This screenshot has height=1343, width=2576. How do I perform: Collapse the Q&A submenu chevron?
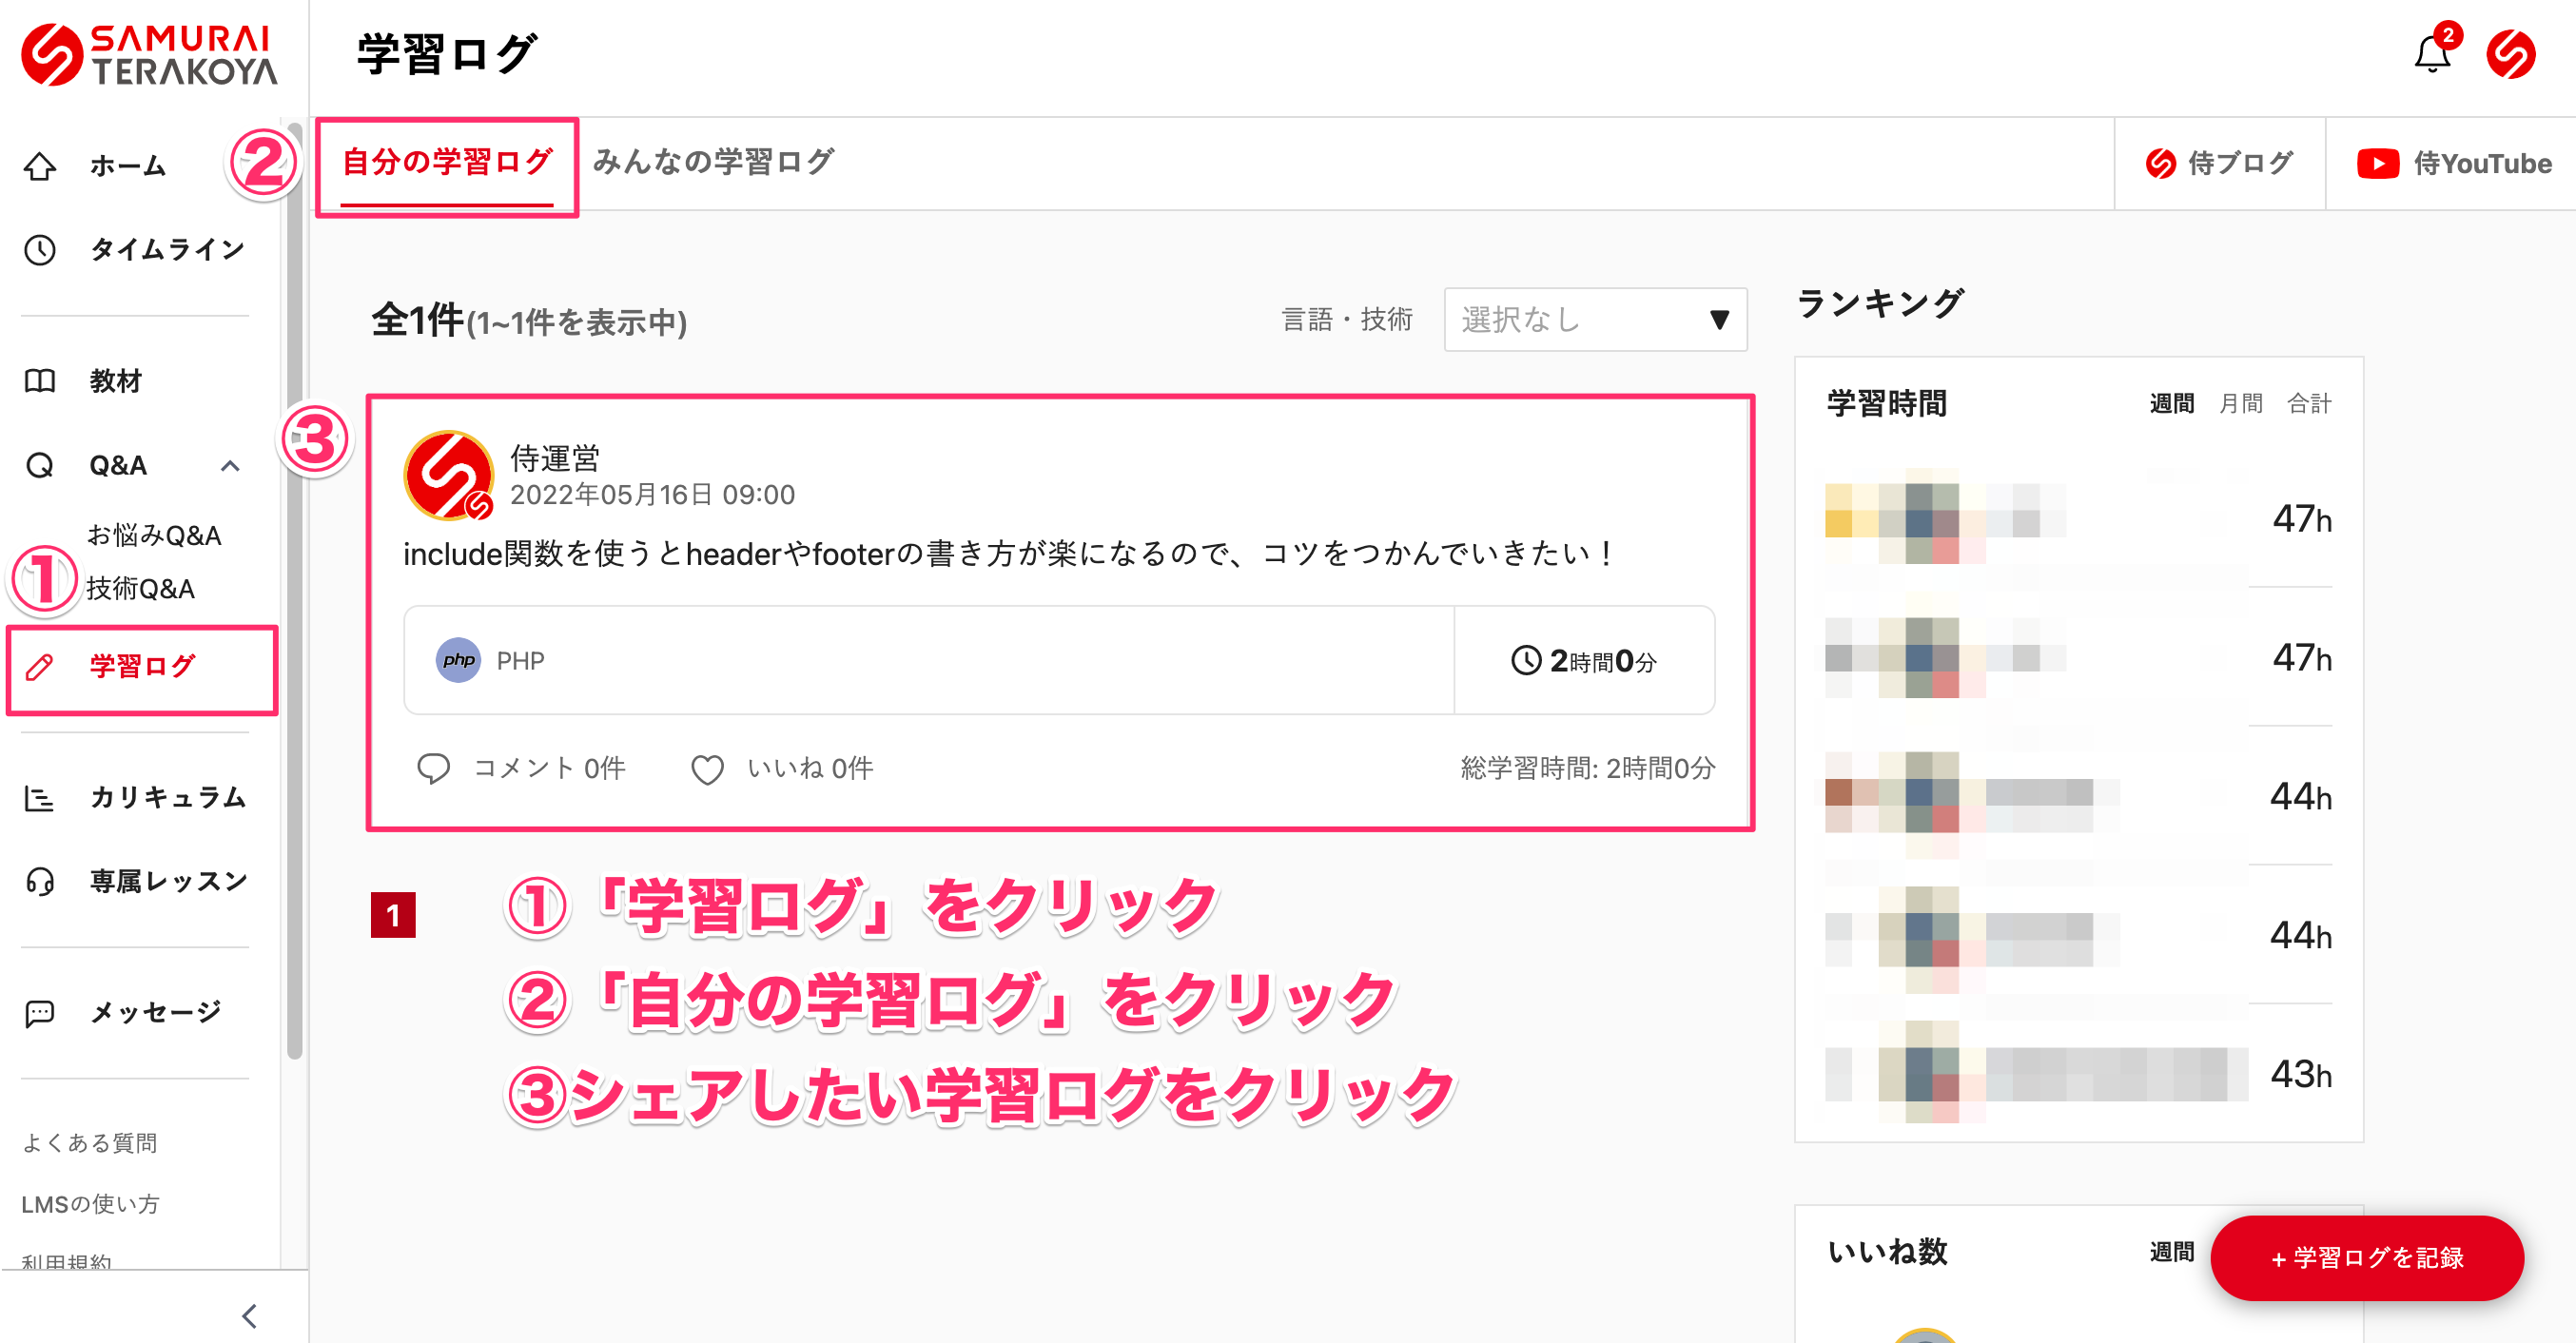pos(230,466)
